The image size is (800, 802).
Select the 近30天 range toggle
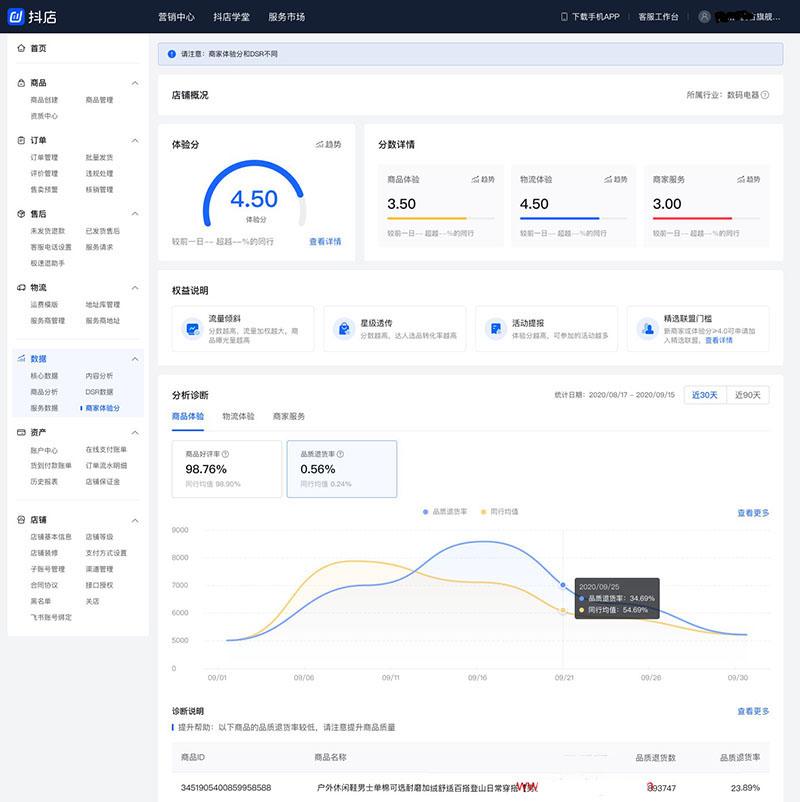tap(705, 395)
